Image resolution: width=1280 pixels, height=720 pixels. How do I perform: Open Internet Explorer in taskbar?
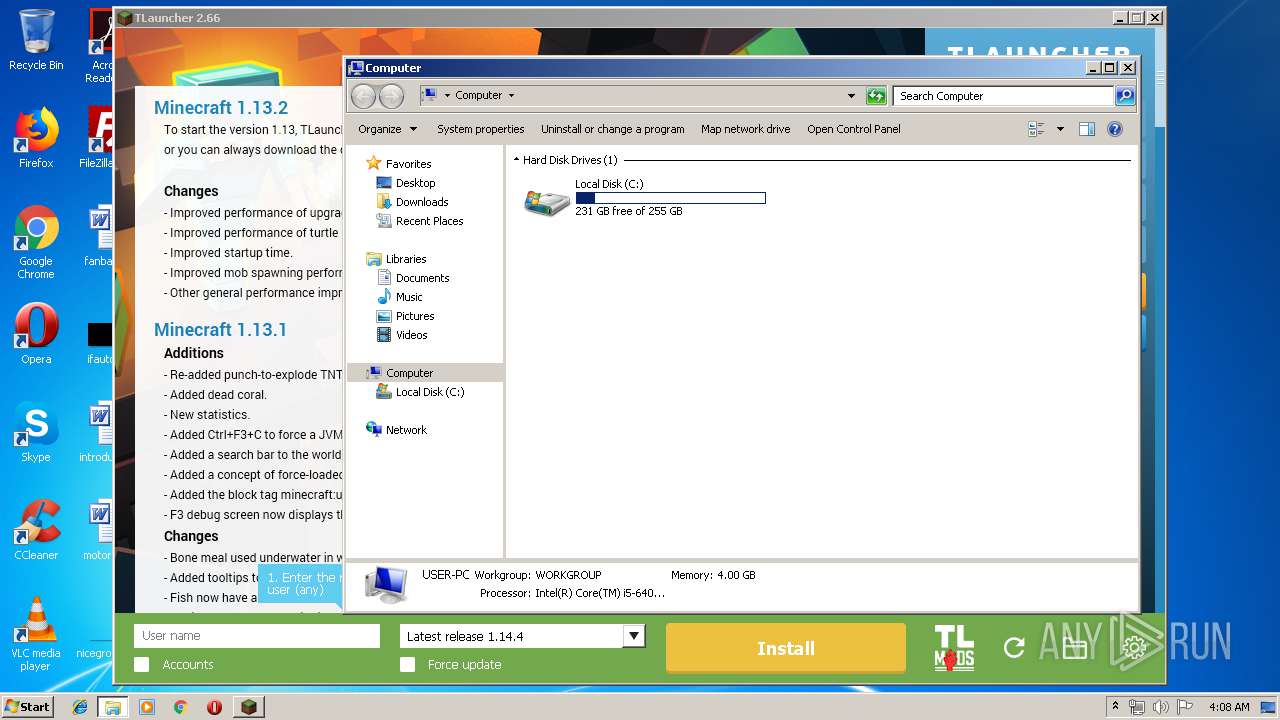coord(80,707)
